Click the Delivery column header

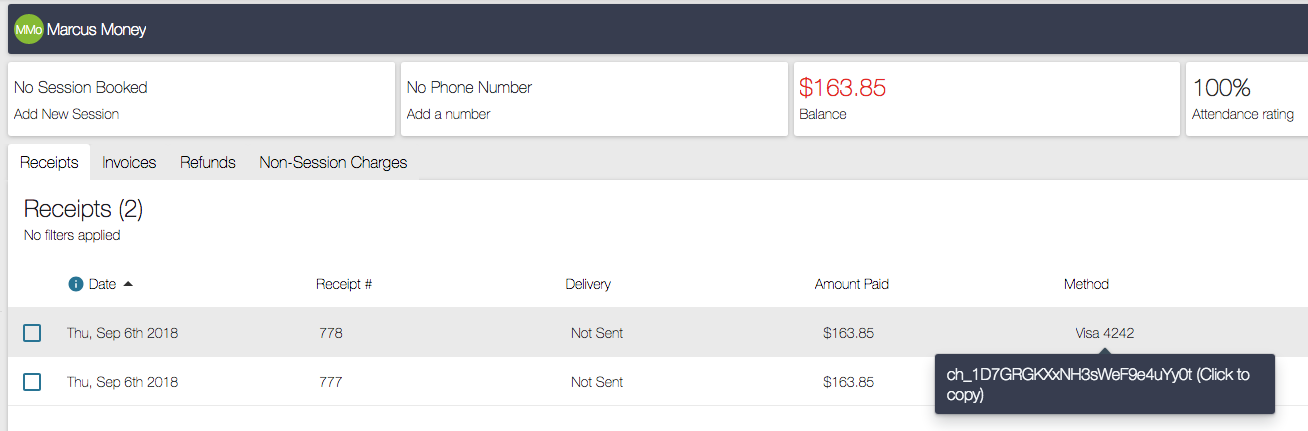588,284
